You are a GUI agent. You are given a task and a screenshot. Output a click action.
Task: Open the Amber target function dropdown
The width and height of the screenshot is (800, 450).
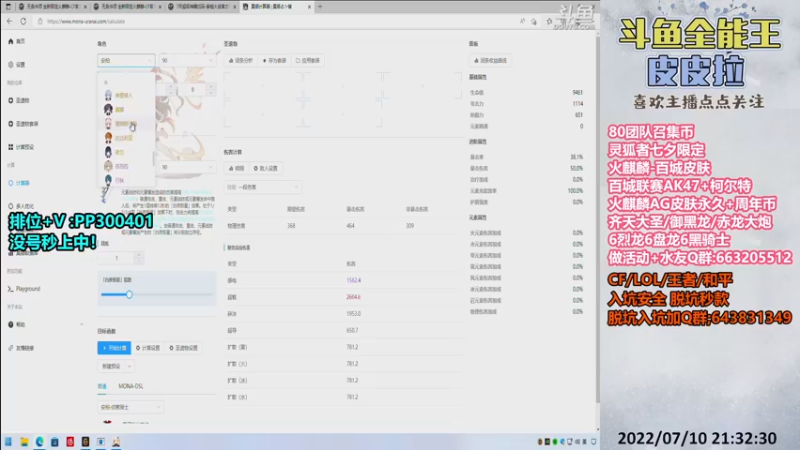[130, 407]
